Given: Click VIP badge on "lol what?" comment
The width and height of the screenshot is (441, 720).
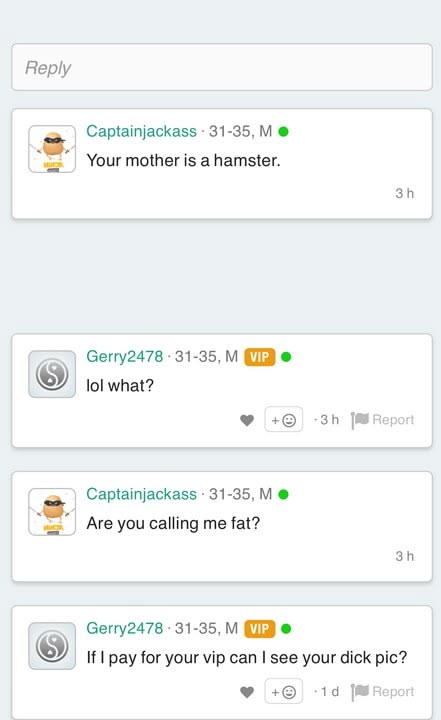Looking at the screenshot, I should pyautogui.click(x=260, y=357).
